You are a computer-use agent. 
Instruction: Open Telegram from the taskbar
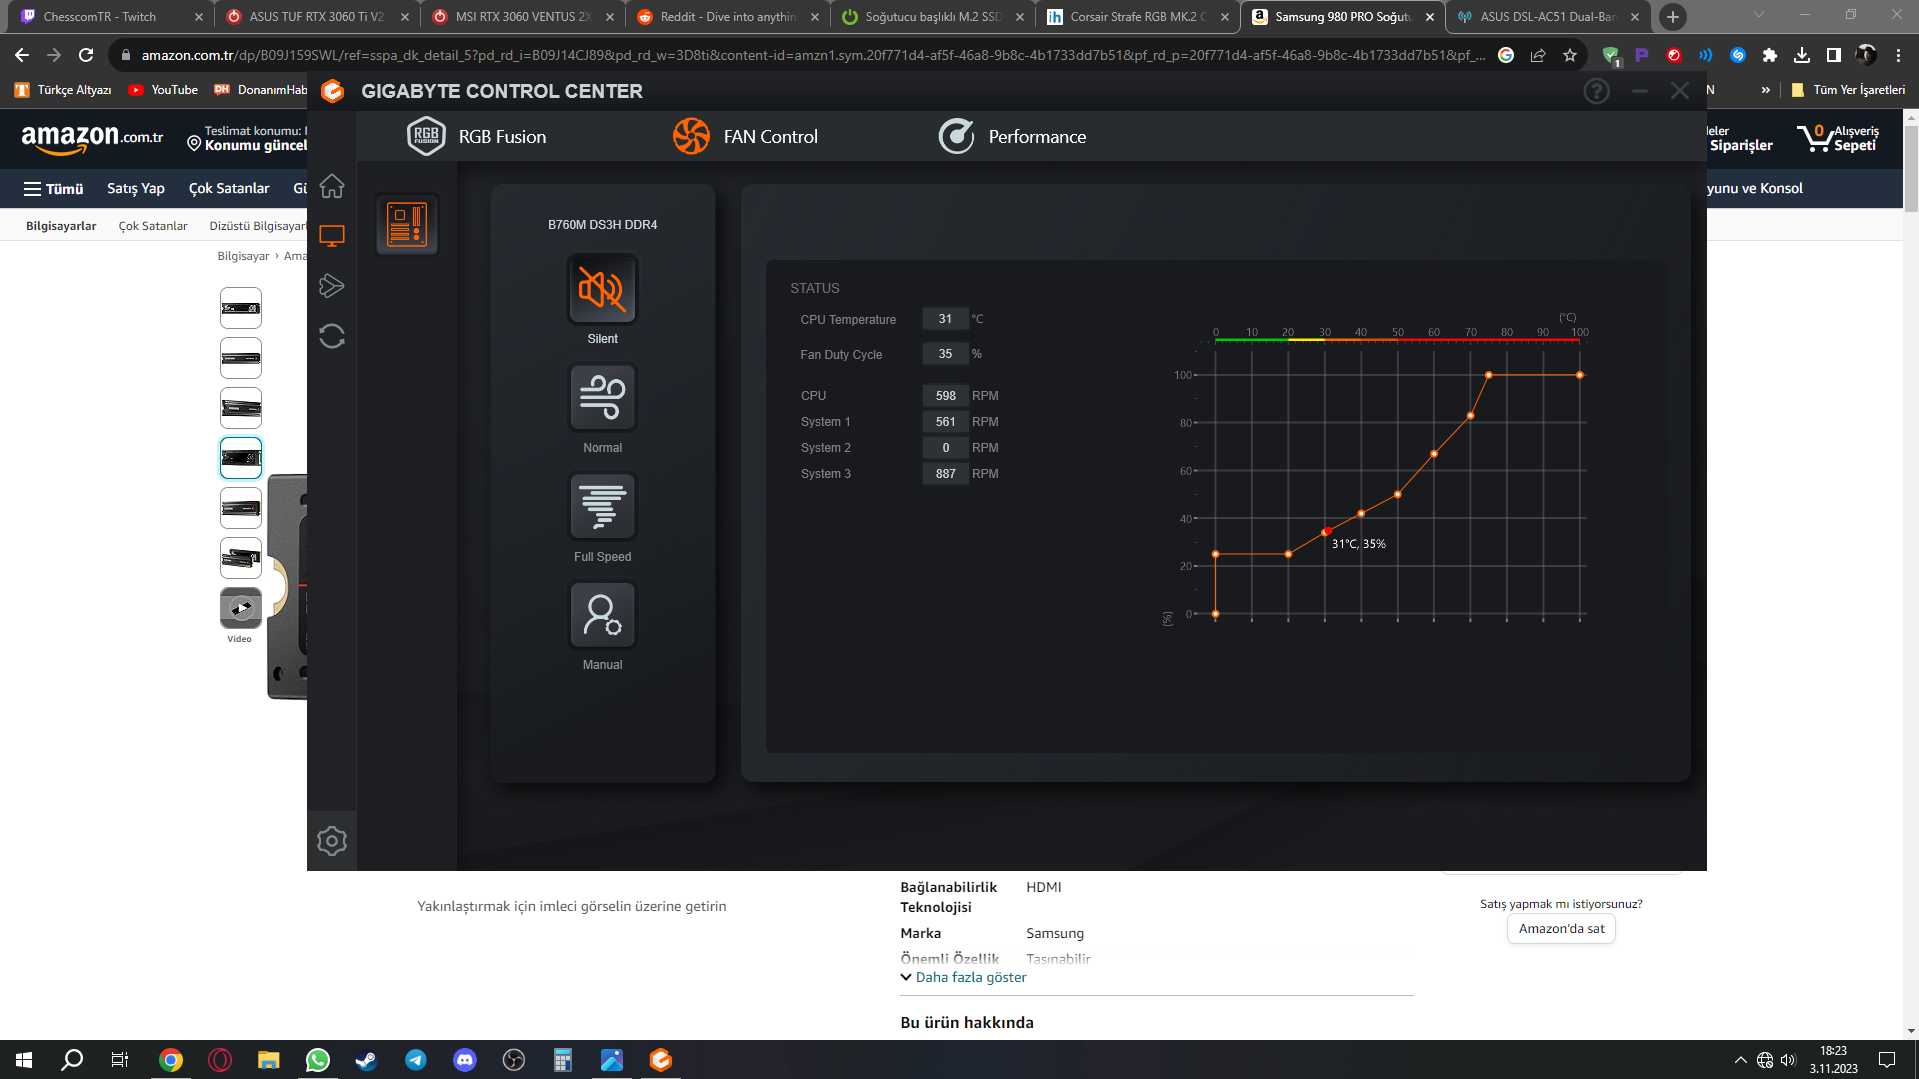coord(416,1060)
